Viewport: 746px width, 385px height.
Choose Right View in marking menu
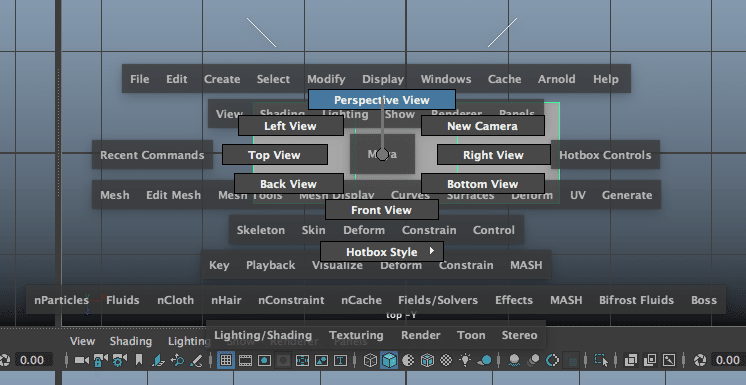click(493, 155)
